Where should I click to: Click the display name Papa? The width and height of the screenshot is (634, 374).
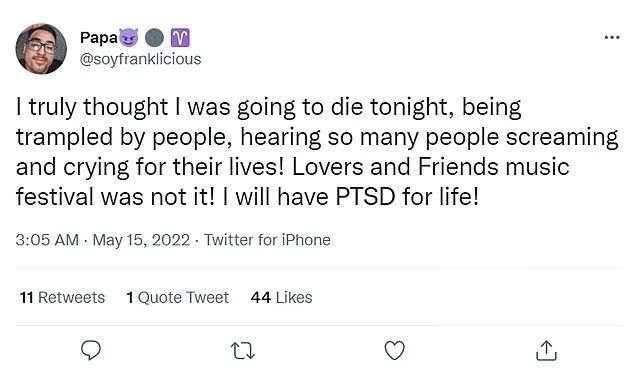pos(99,38)
